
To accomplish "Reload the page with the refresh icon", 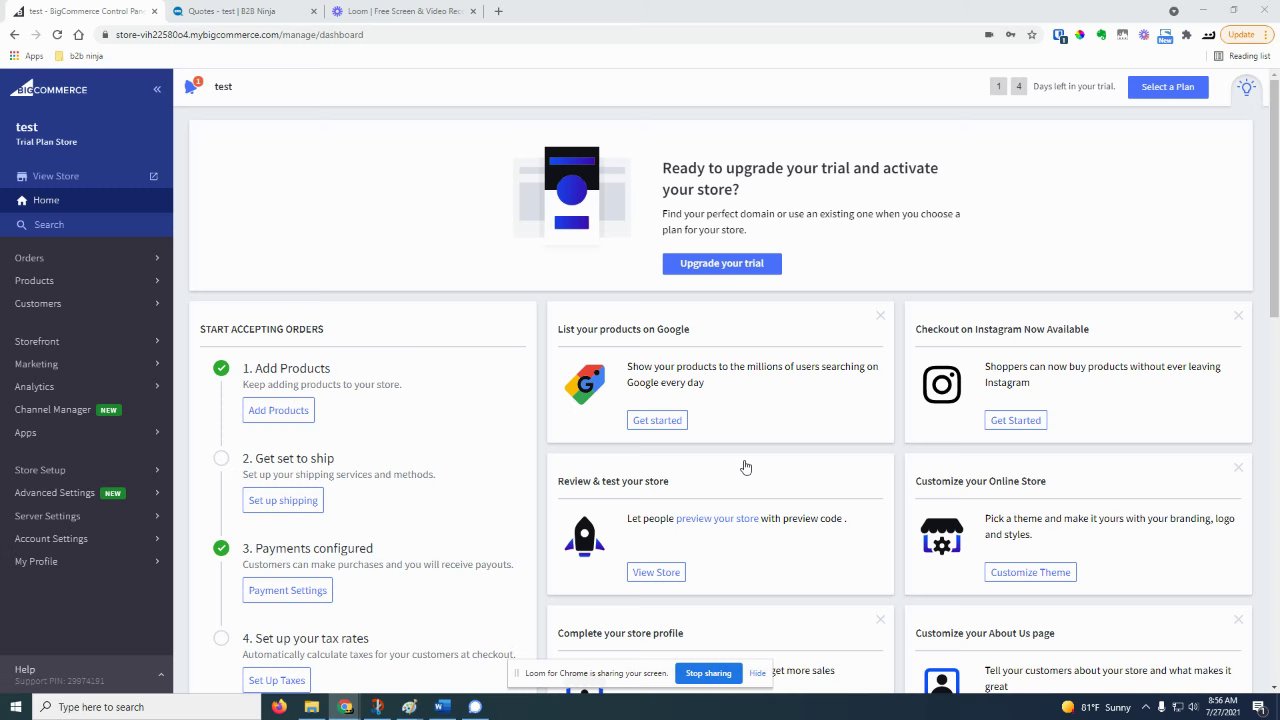I will [x=57, y=35].
